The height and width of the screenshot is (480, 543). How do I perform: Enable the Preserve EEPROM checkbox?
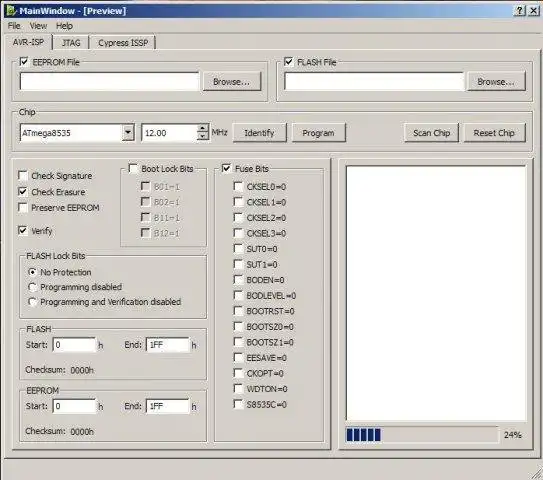23,207
